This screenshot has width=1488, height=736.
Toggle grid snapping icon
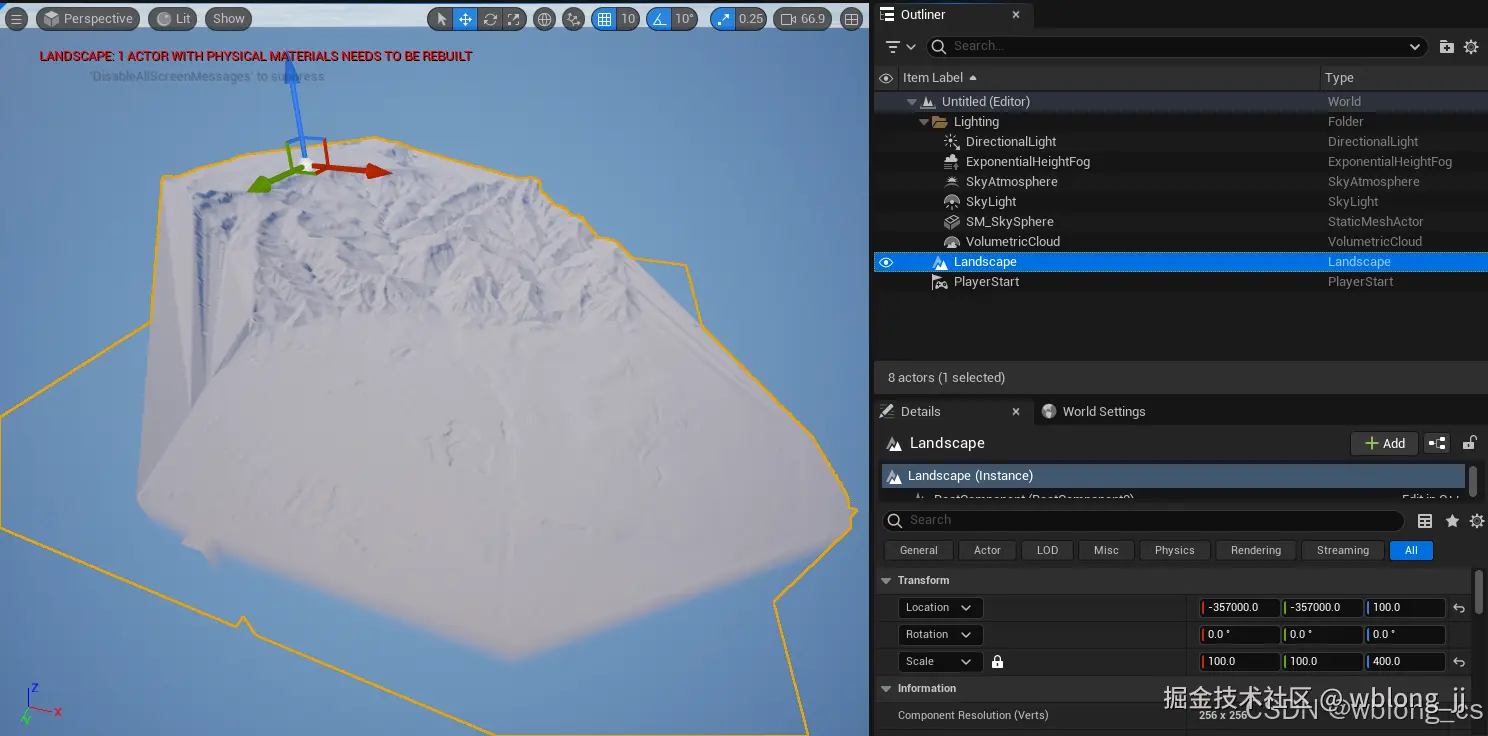coord(603,19)
